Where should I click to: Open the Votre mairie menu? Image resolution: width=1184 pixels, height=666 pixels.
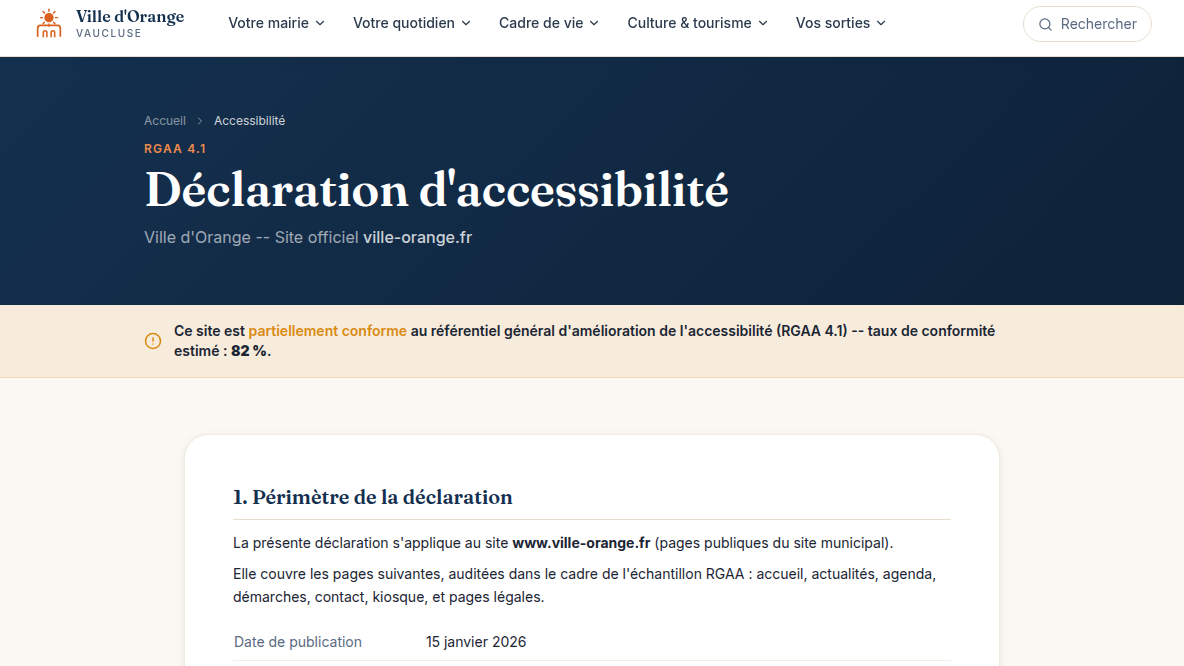click(276, 23)
